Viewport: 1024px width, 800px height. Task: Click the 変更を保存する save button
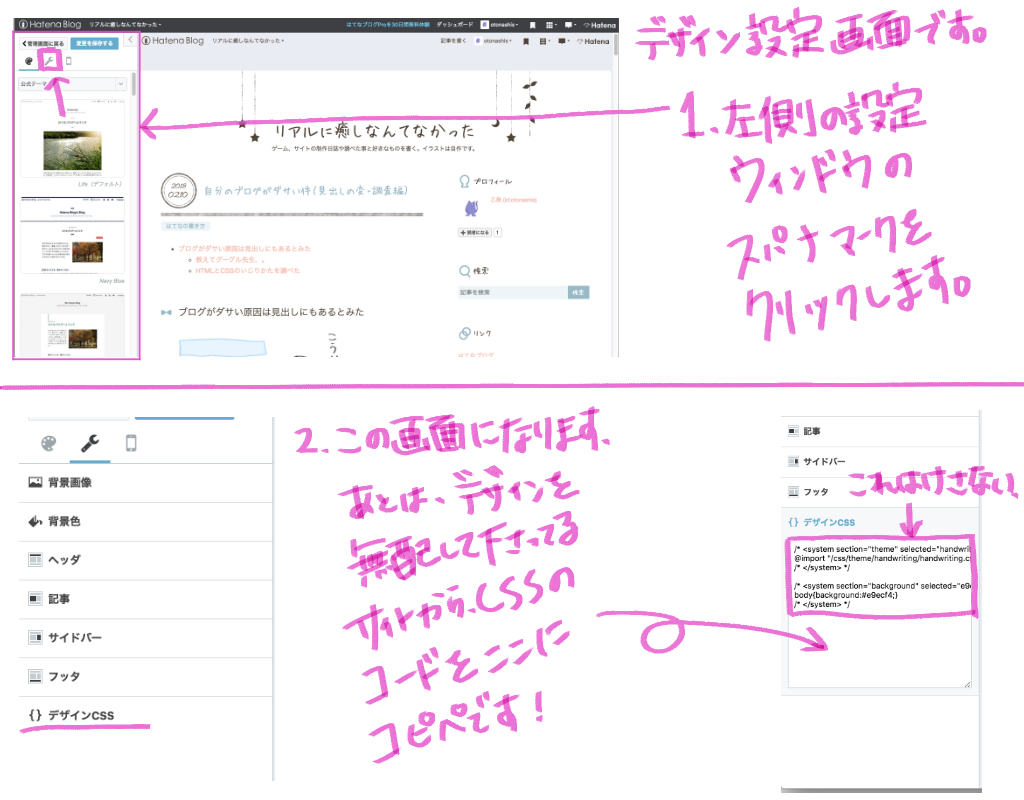coord(95,45)
